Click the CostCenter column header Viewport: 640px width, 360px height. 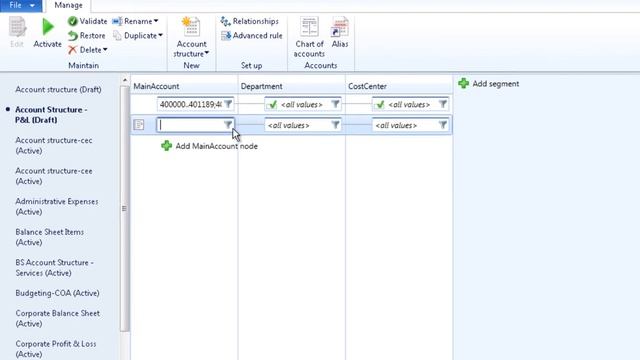coord(399,86)
